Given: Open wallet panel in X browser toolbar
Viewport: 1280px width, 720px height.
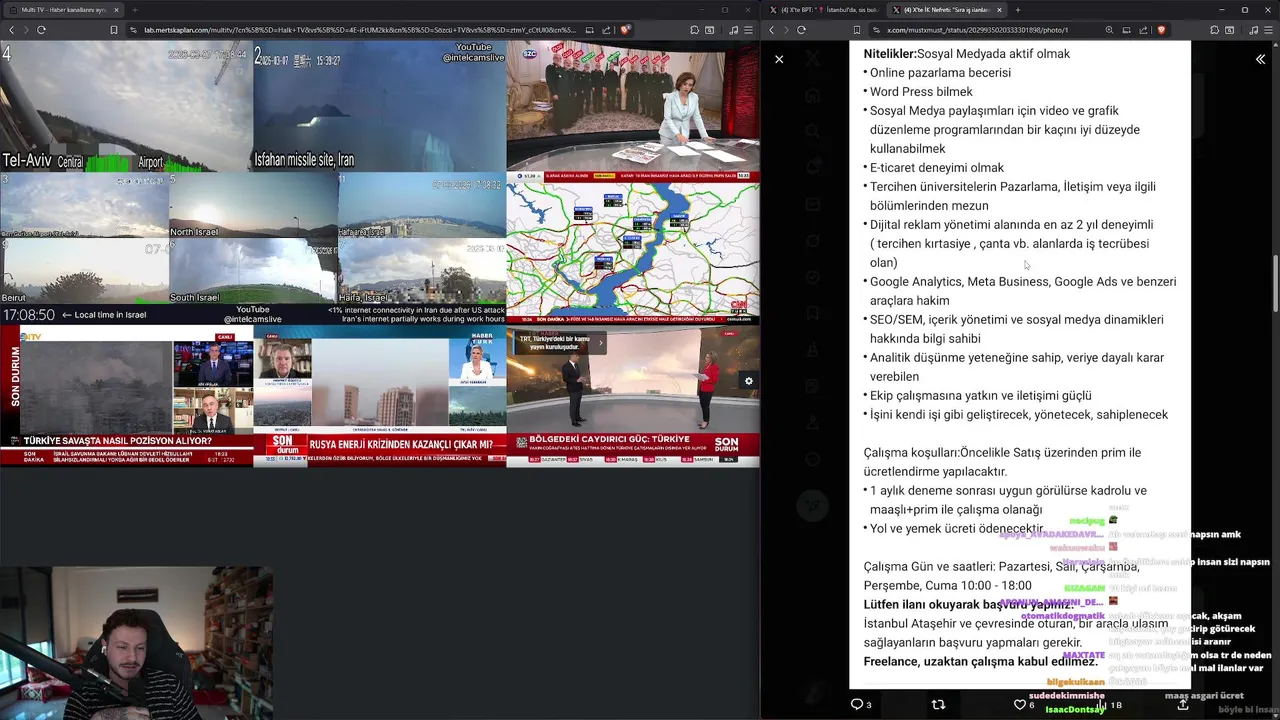Looking at the screenshot, I should [1229, 30].
